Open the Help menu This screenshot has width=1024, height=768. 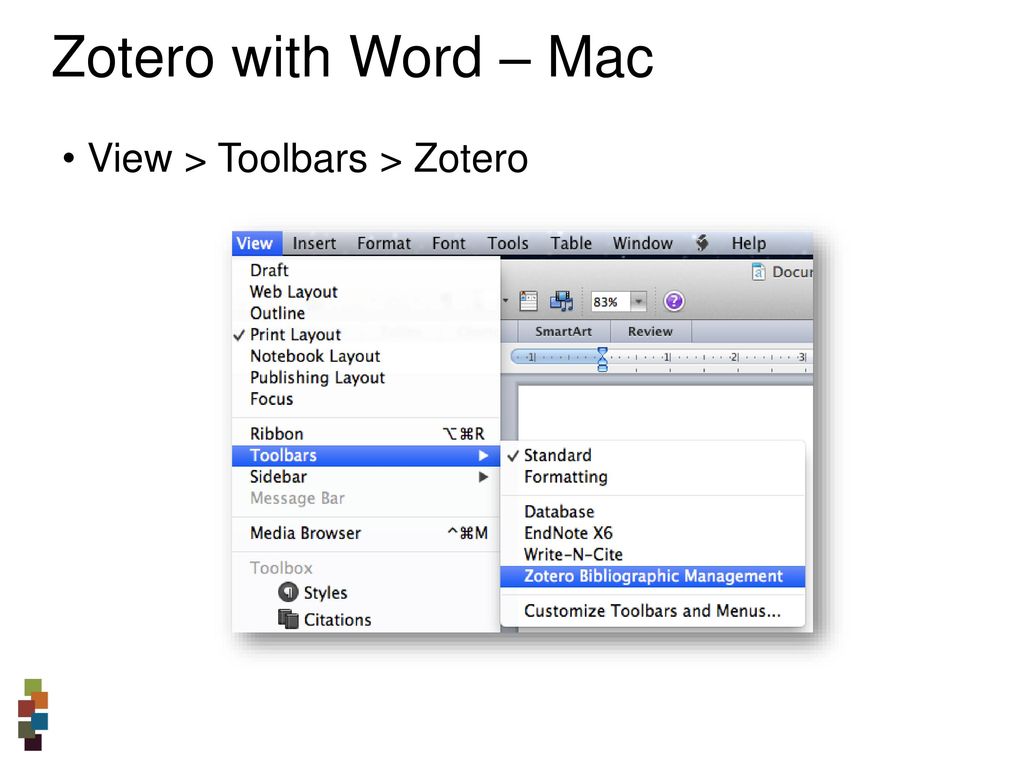point(748,244)
